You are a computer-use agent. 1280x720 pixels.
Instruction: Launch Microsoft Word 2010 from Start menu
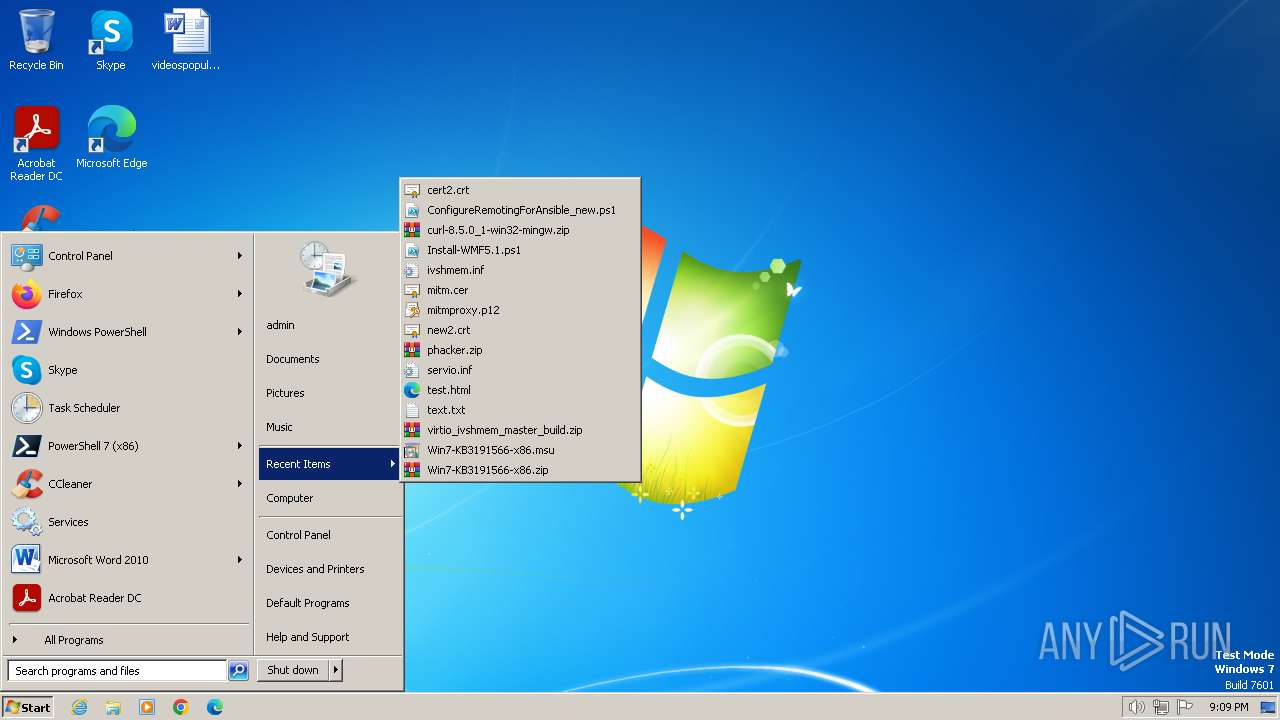tap(127, 560)
